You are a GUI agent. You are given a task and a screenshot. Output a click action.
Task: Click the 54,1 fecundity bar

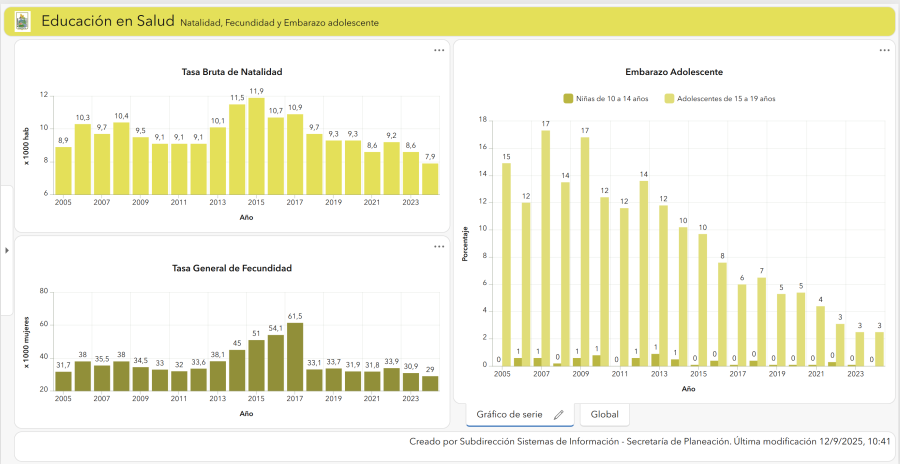point(276,363)
